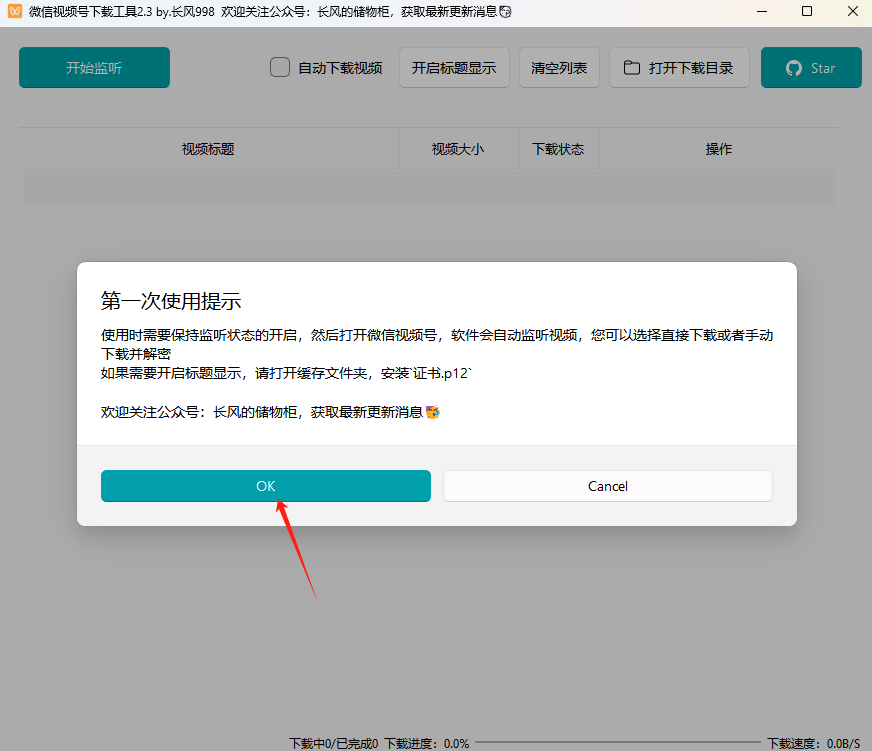Clear the list with 清空列表
872x751 pixels.
(x=559, y=67)
